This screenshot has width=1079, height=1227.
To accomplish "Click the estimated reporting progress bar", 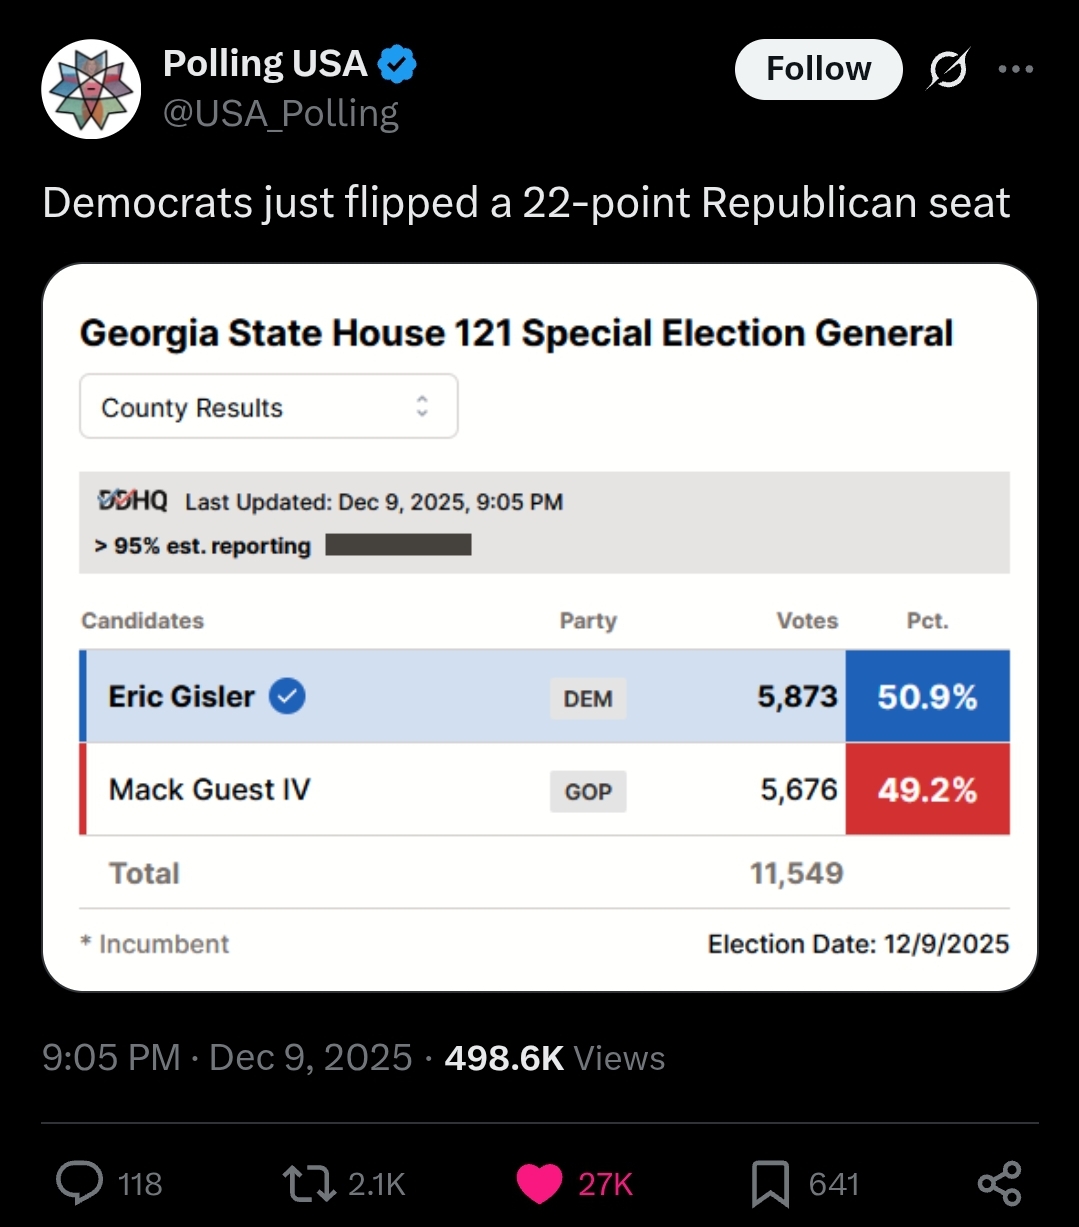I will (x=398, y=546).
